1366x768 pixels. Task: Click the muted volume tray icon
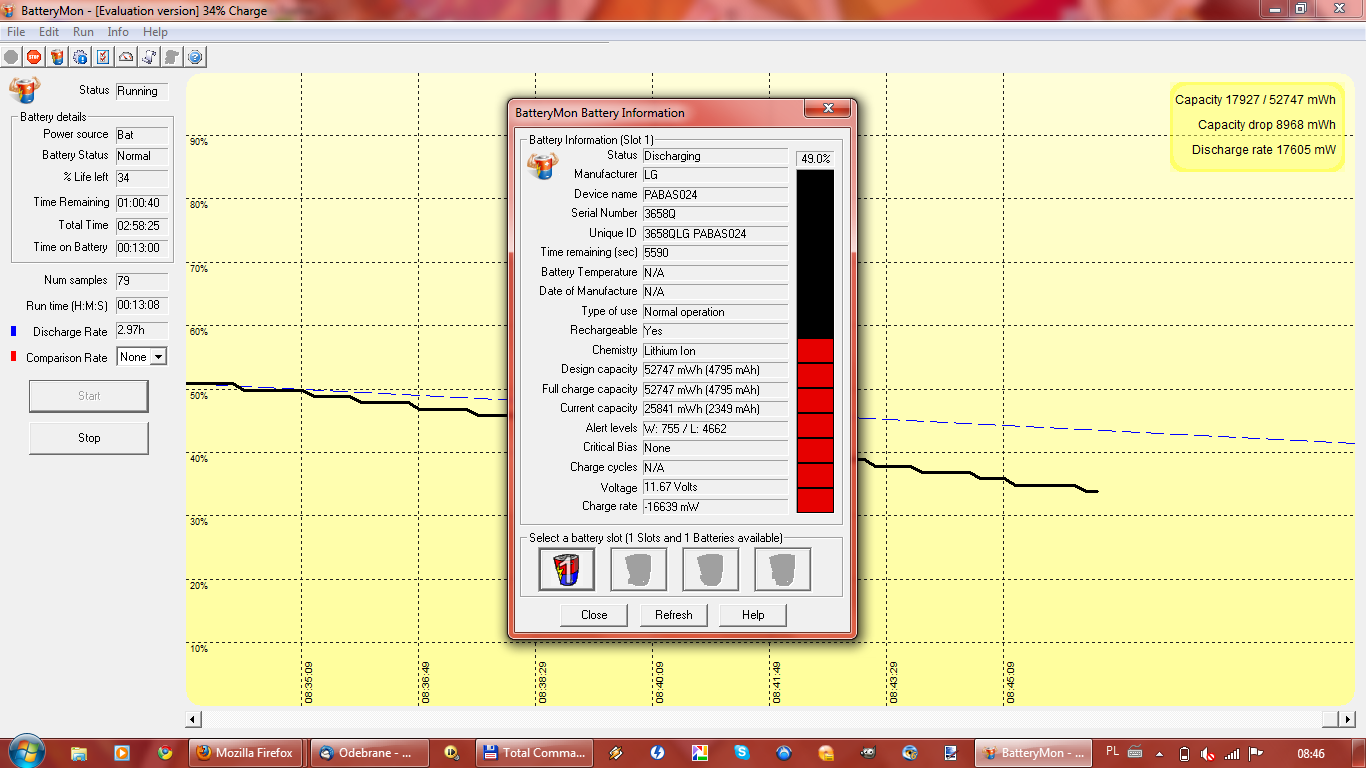[x=1208, y=753]
